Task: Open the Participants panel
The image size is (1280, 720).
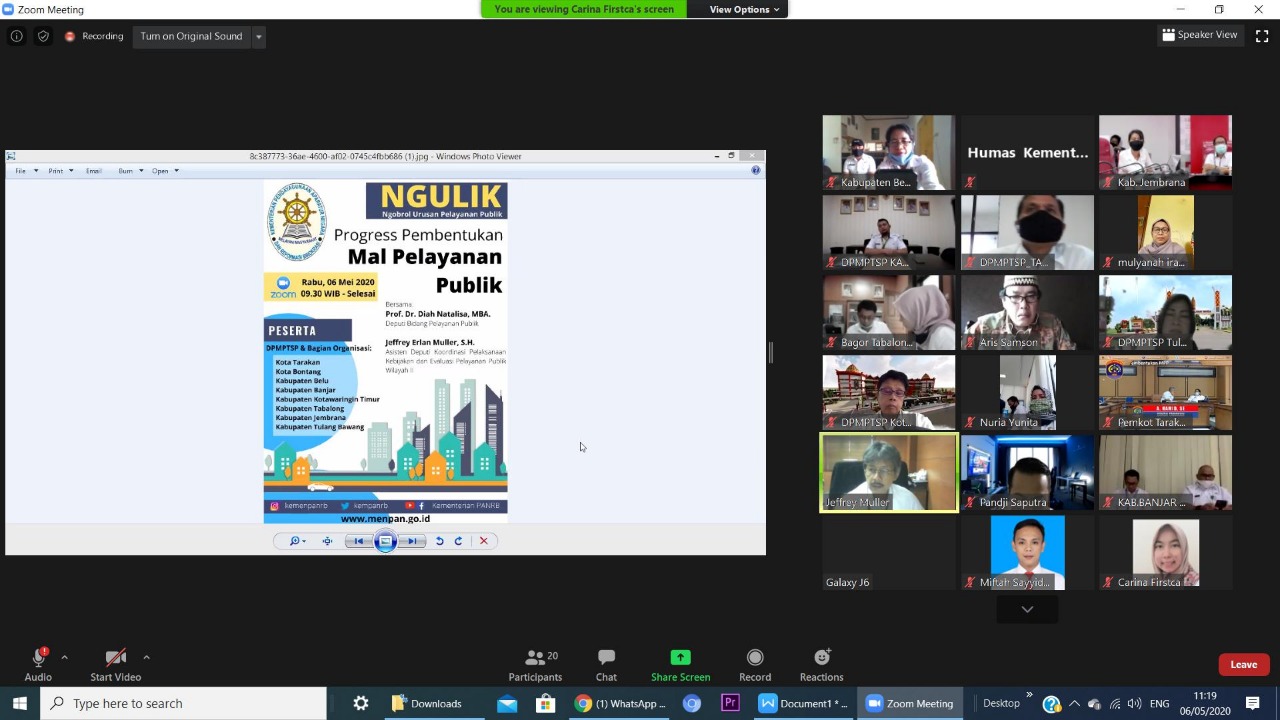Action: click(535, 665)
